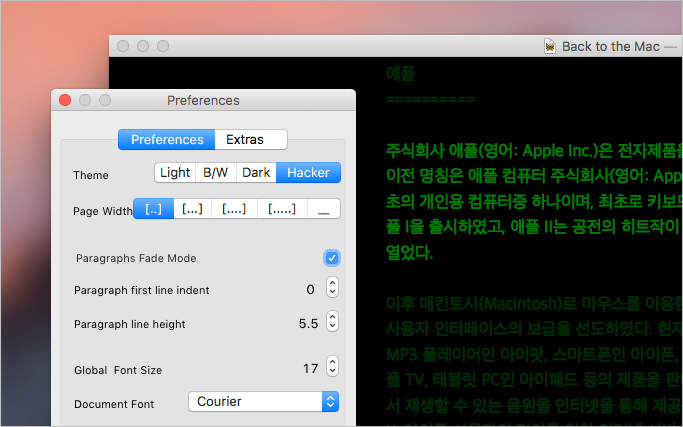683x427 pixels.
Task: Choose the B/W theme
Action: pos(216,173)
